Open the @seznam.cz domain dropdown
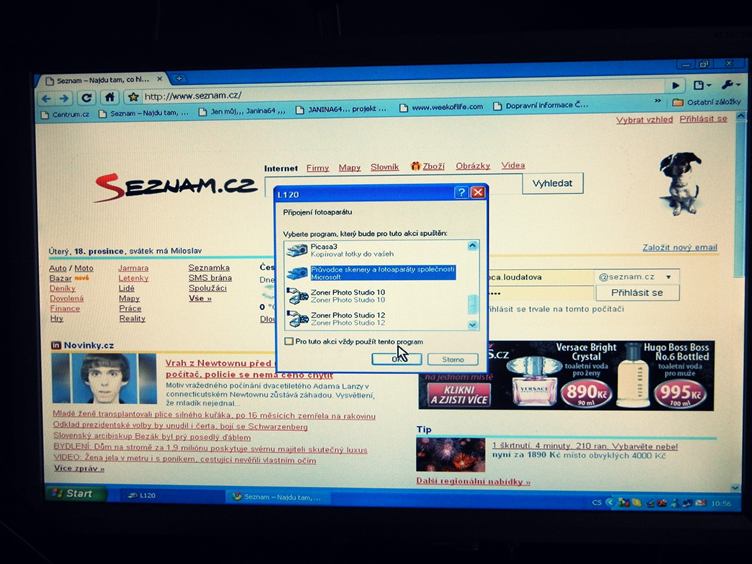This screenshot has width=752, height=564. coord(637,277)
